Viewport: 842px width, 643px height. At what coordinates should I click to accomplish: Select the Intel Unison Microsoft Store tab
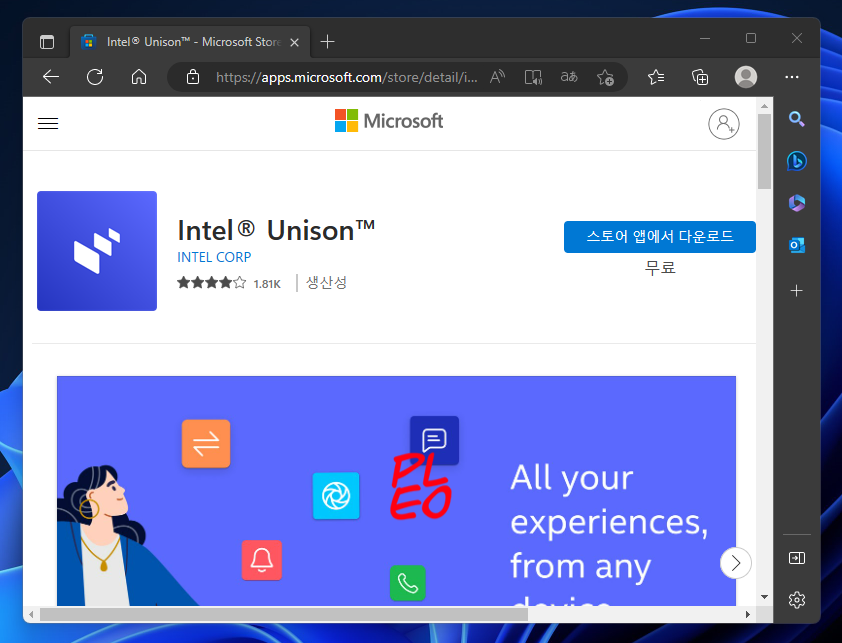click(190, 42)
